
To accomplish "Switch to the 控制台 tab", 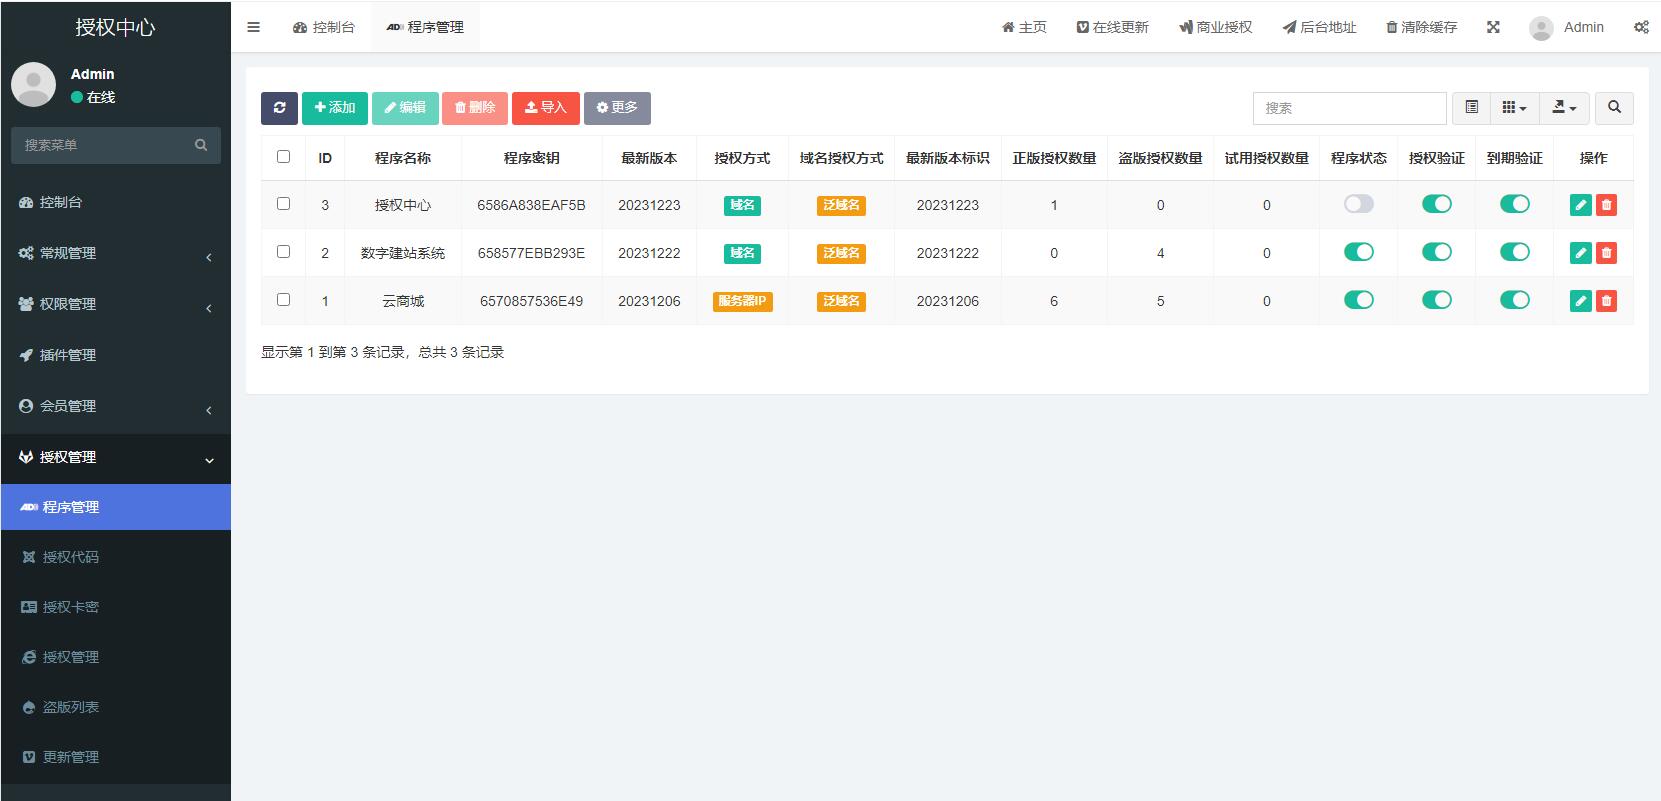I will pyautogui.click(x=324, y=27).
